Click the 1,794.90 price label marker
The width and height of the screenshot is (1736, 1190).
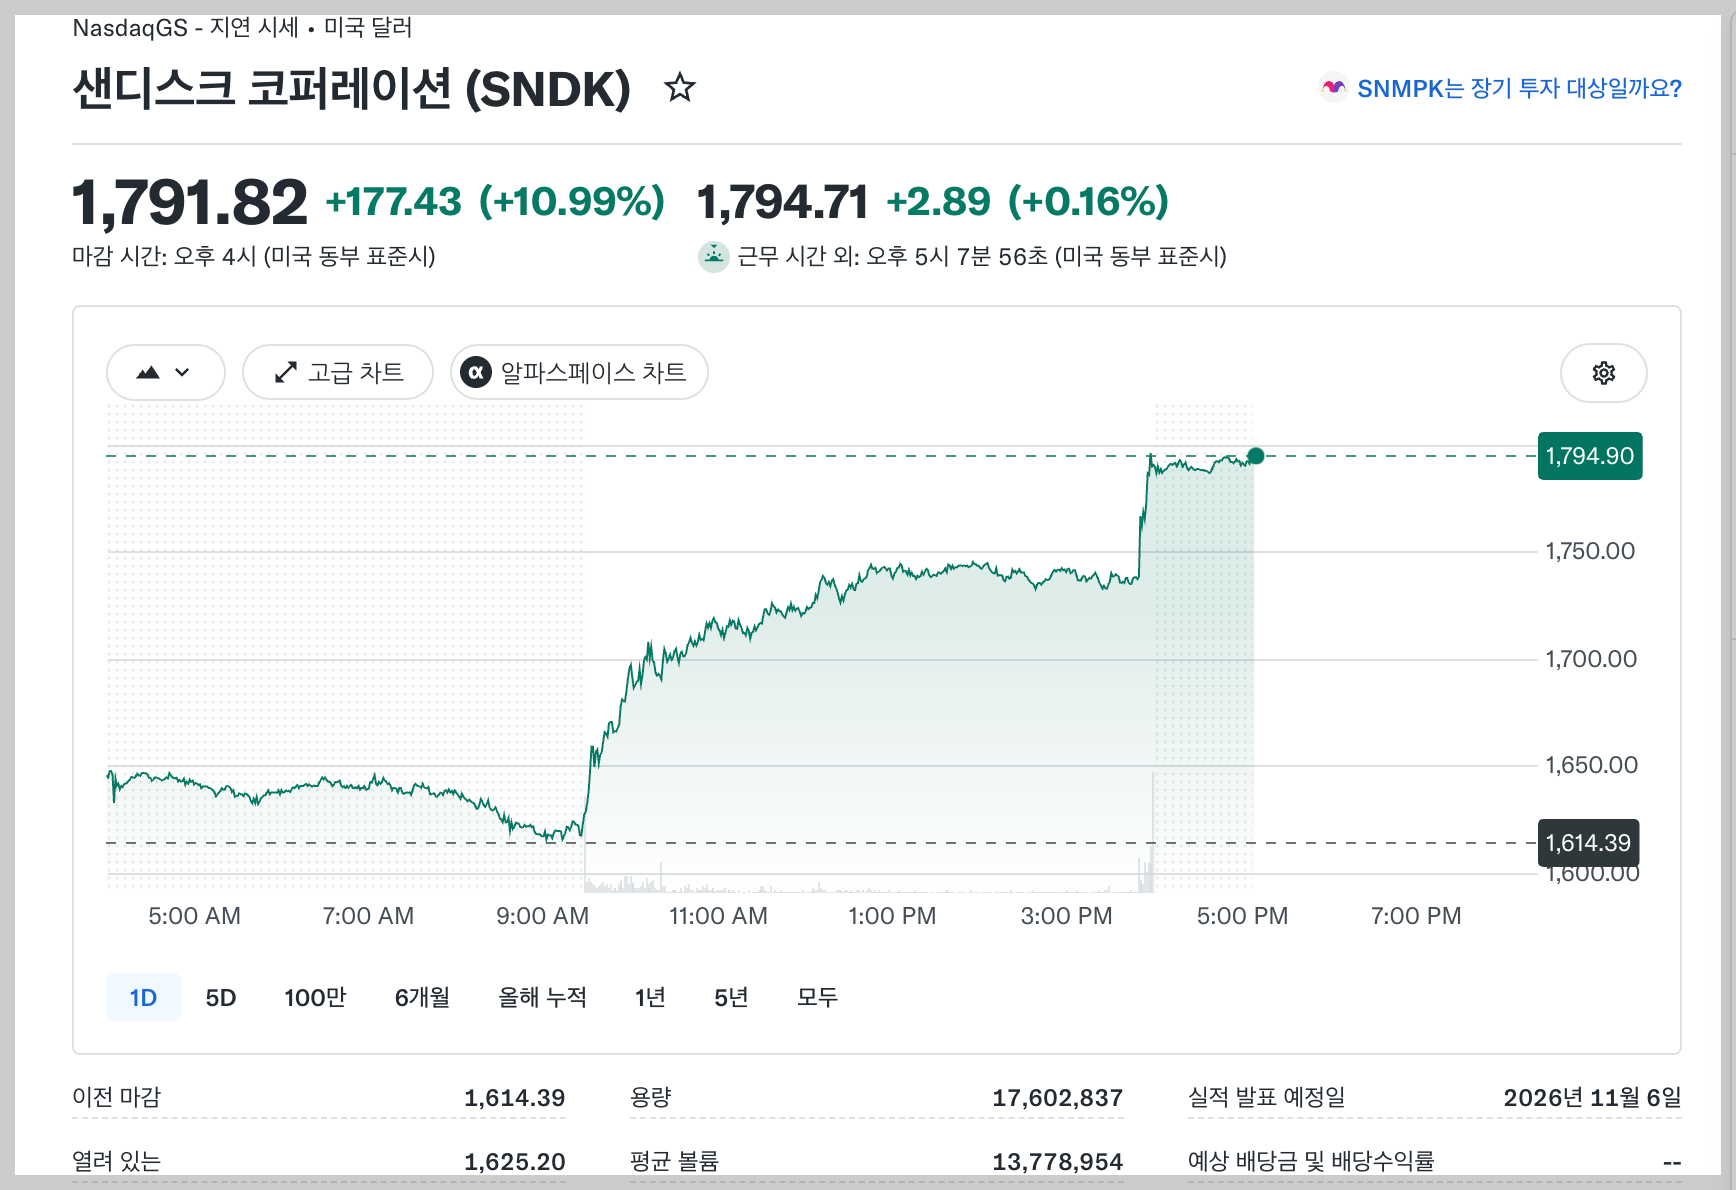click(1589, 456)
